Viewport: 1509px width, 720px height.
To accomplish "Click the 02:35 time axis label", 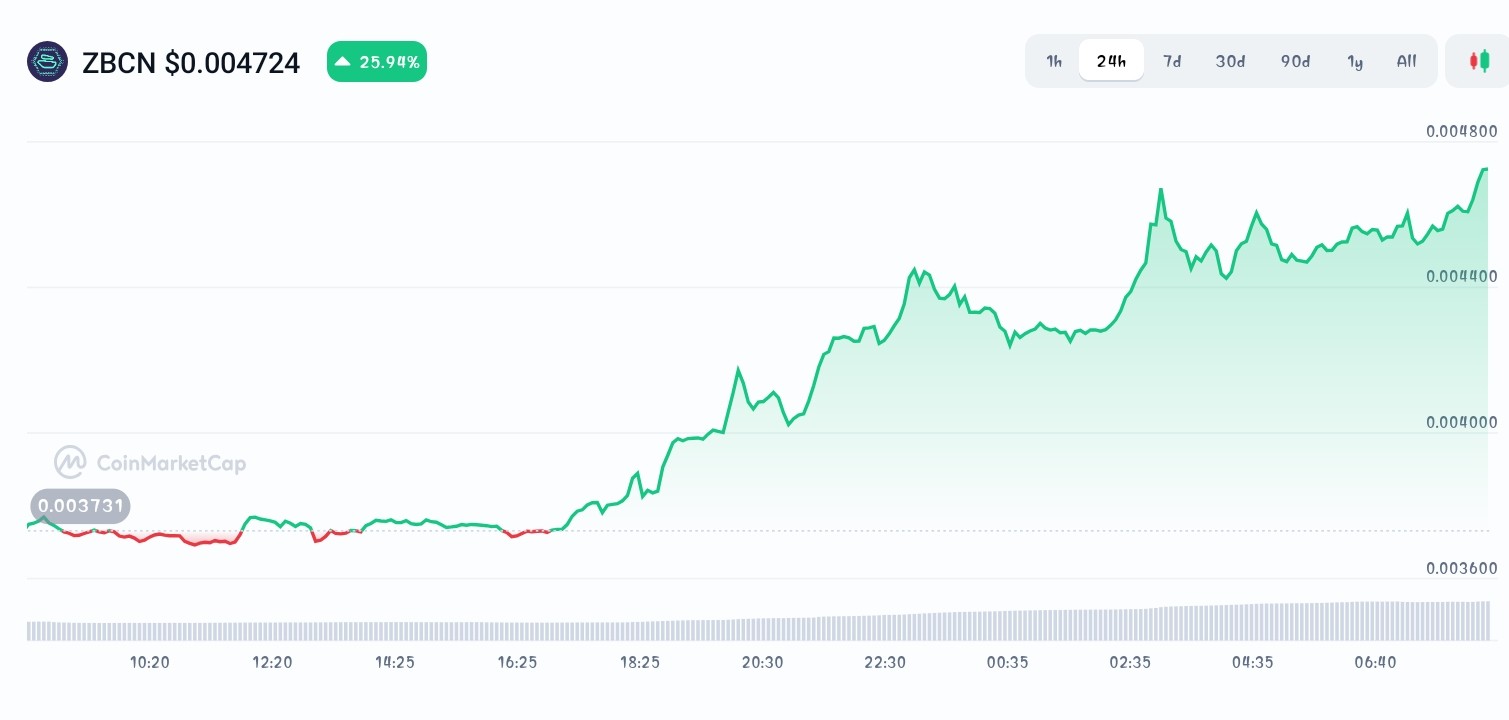I will (1130, 662).
